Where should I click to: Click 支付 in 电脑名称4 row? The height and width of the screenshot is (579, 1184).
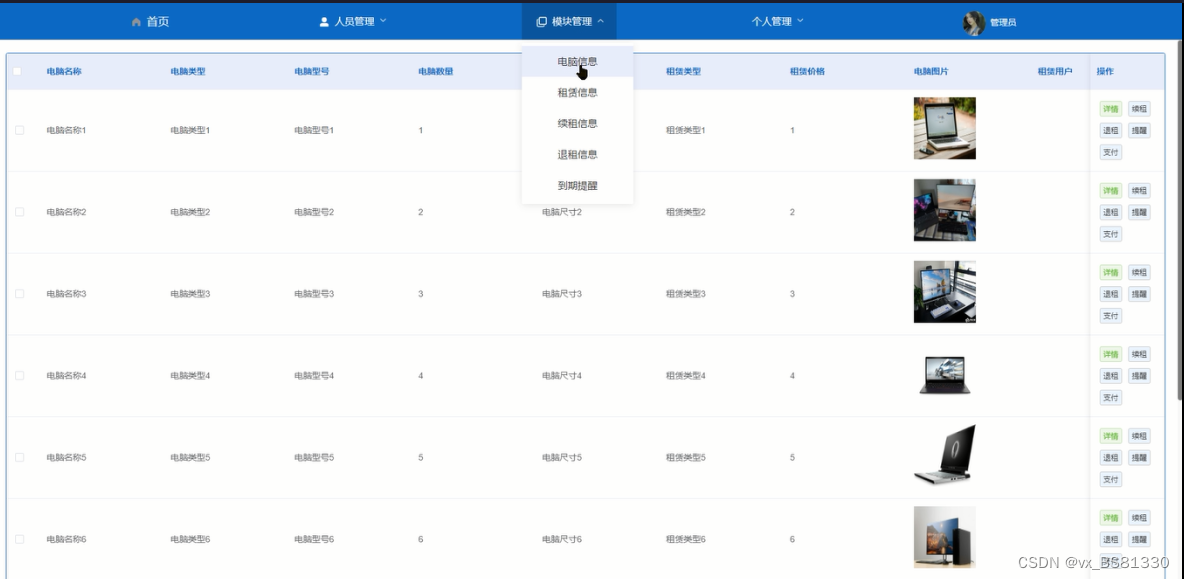(1111, 398)
